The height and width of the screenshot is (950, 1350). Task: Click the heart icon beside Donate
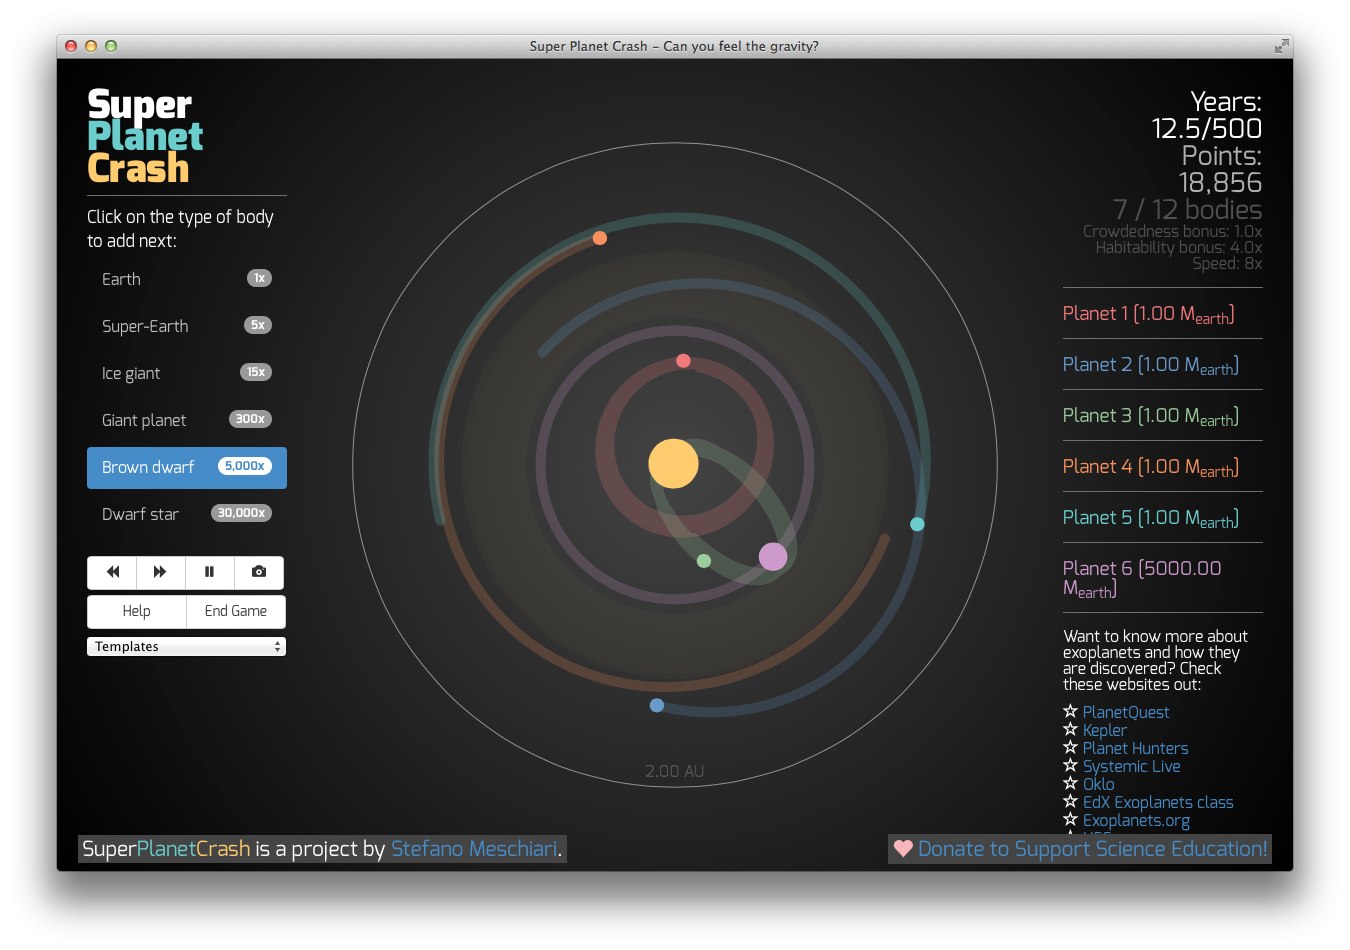point(903,849)
